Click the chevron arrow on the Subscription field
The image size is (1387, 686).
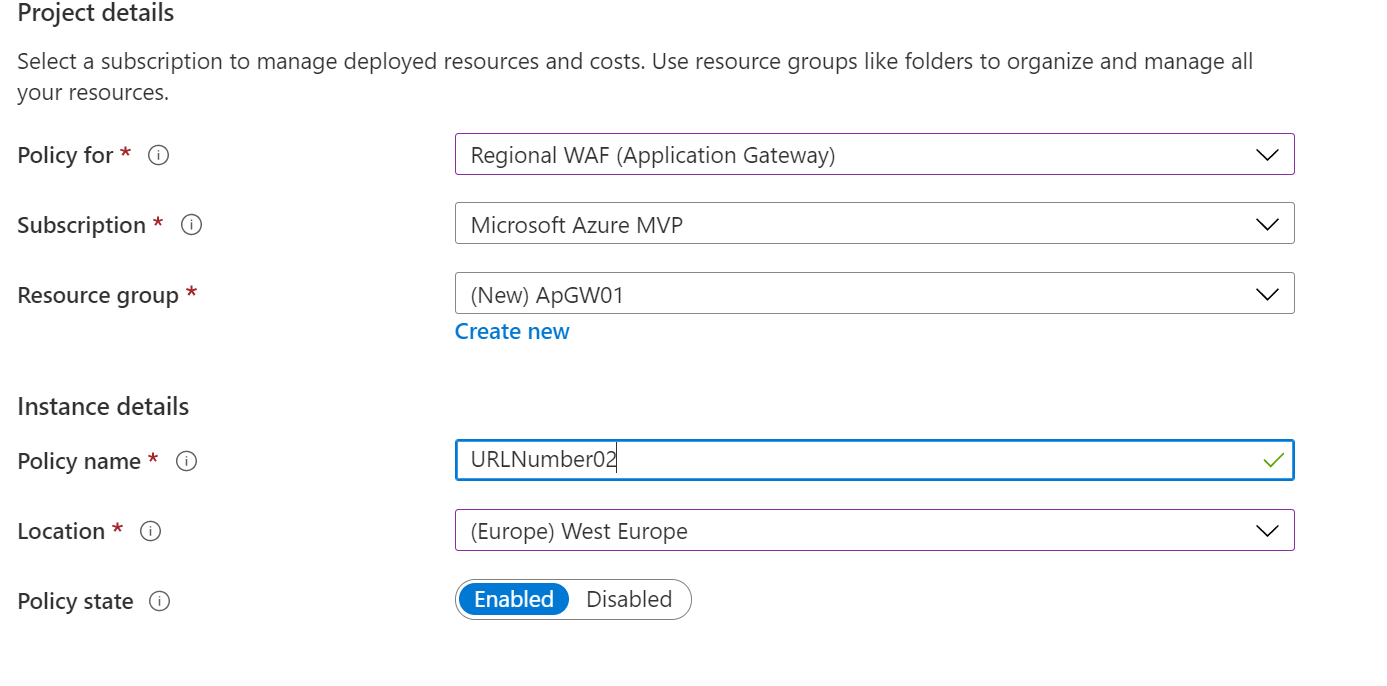(1267, 224)
